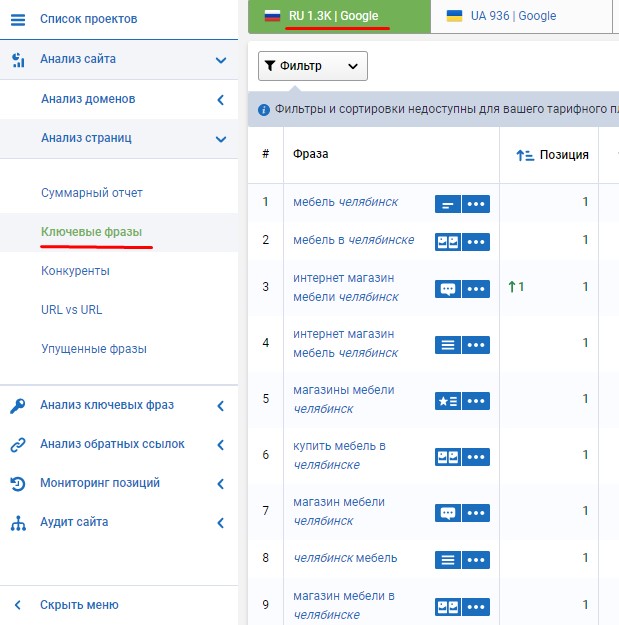This screenshot has height=625, width=619.
Task: Click the SERP feature icon for row 1
Action: [447, 203]
